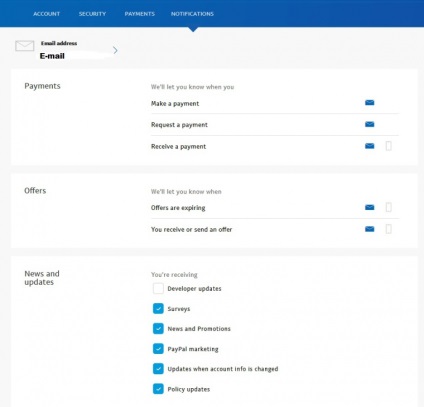This screenshot has width=424, height=407.
Task: Uncheck Updates when account info is changed
Action: click(x=158, y=369)
